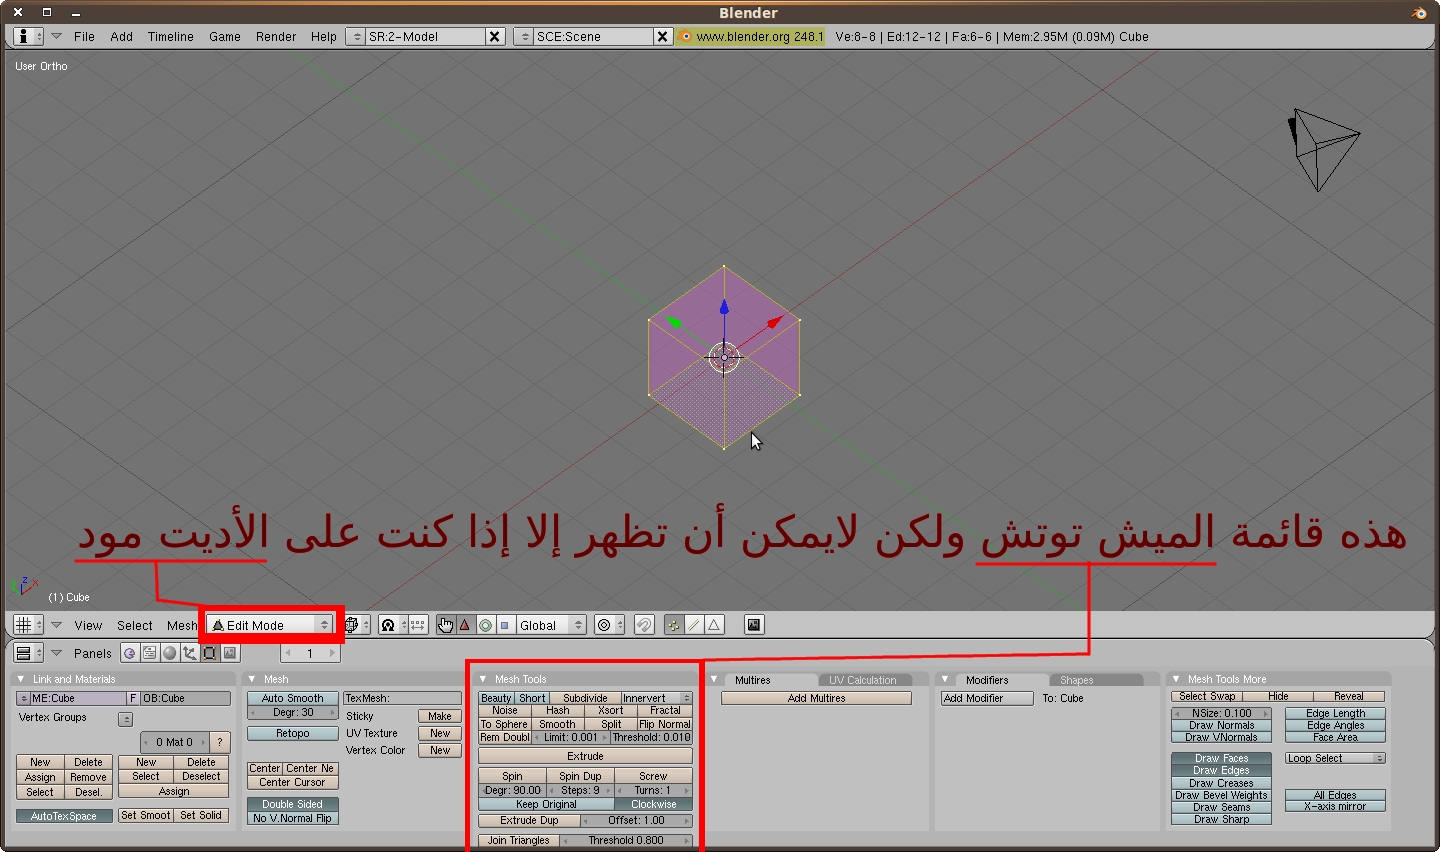Adjust the Offset: 1.00 slider
This screenshot has width=1440, height=852.
point(636,820)
